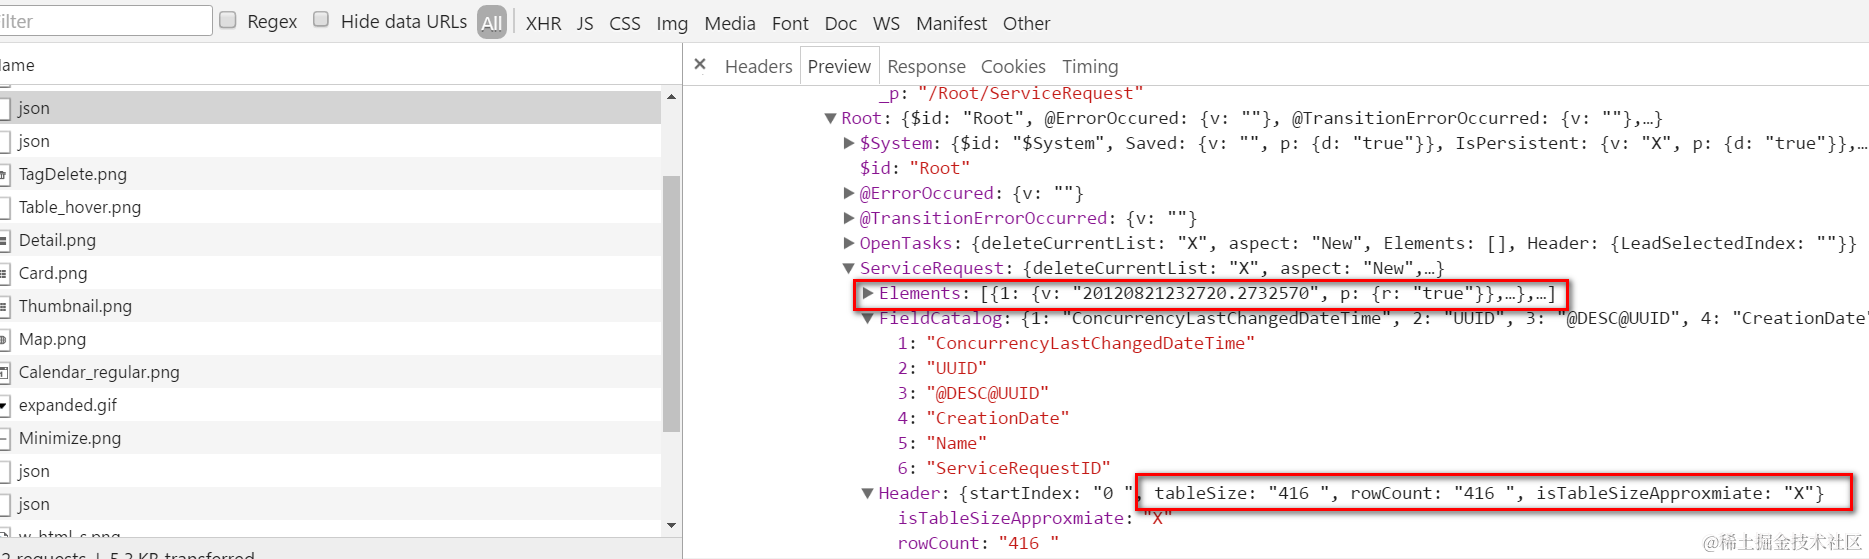This screenshot has height=559, width=1869.
Task: Collapse the ServiceRequest node
Action: coord(849,268)
